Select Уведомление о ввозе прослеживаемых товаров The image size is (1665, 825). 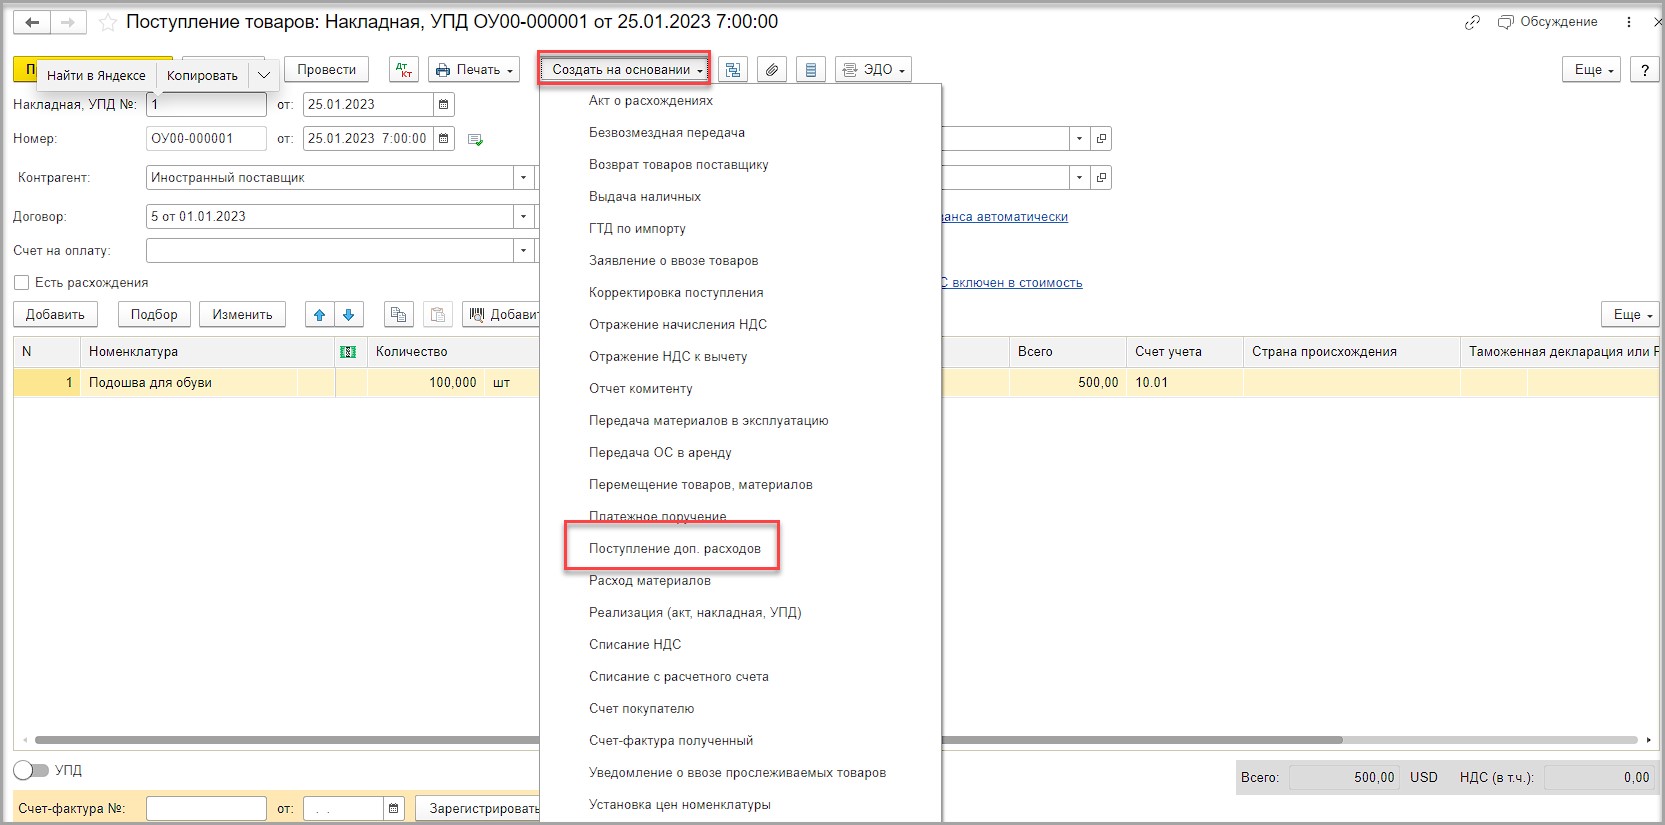pyautogui.click(x=738, y=772)
